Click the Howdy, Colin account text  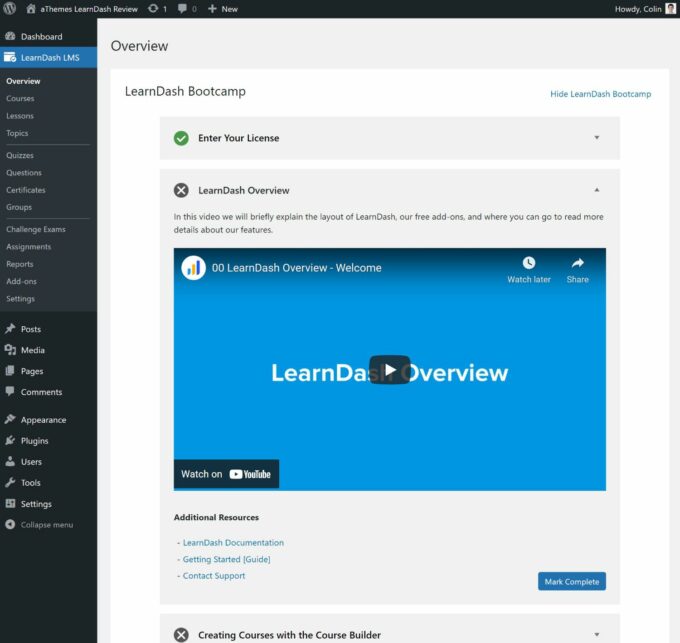point(638,9)
